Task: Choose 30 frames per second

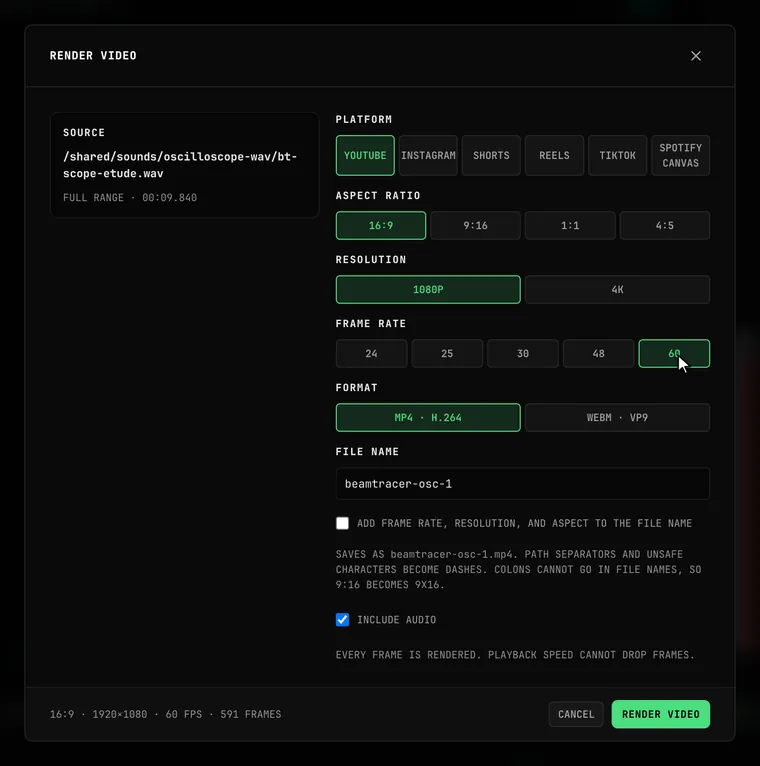Action: [x=523, y=353]
